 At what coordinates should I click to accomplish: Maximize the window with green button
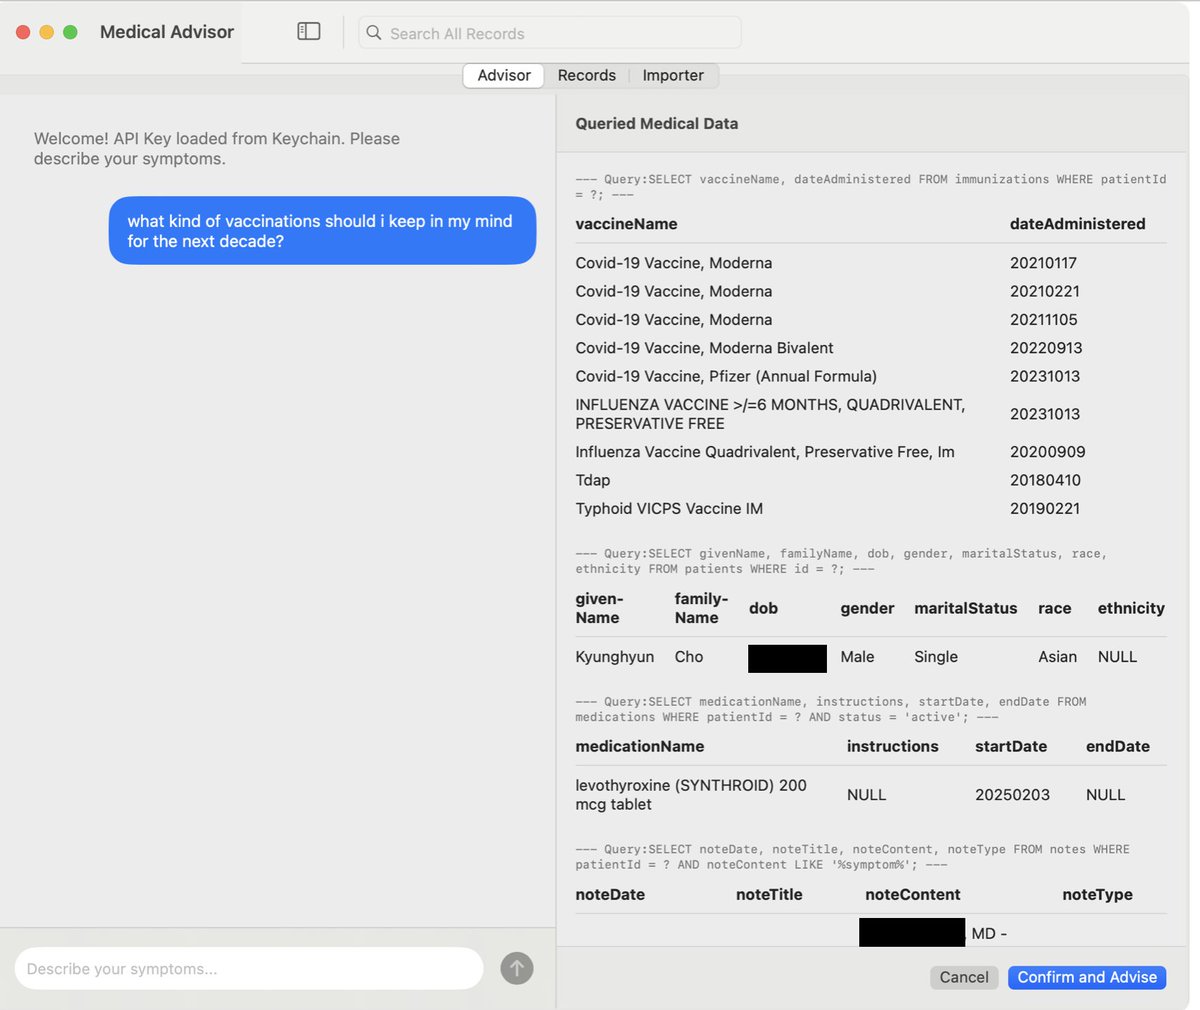point(70,32)
